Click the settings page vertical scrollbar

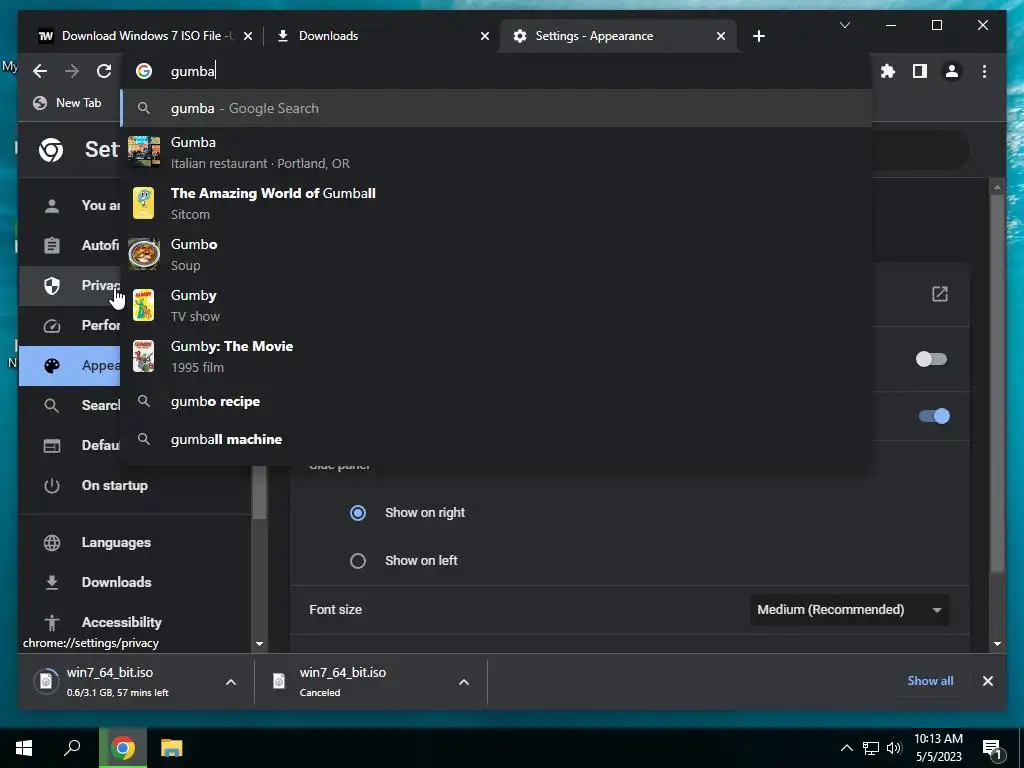[x=997, y=385]
